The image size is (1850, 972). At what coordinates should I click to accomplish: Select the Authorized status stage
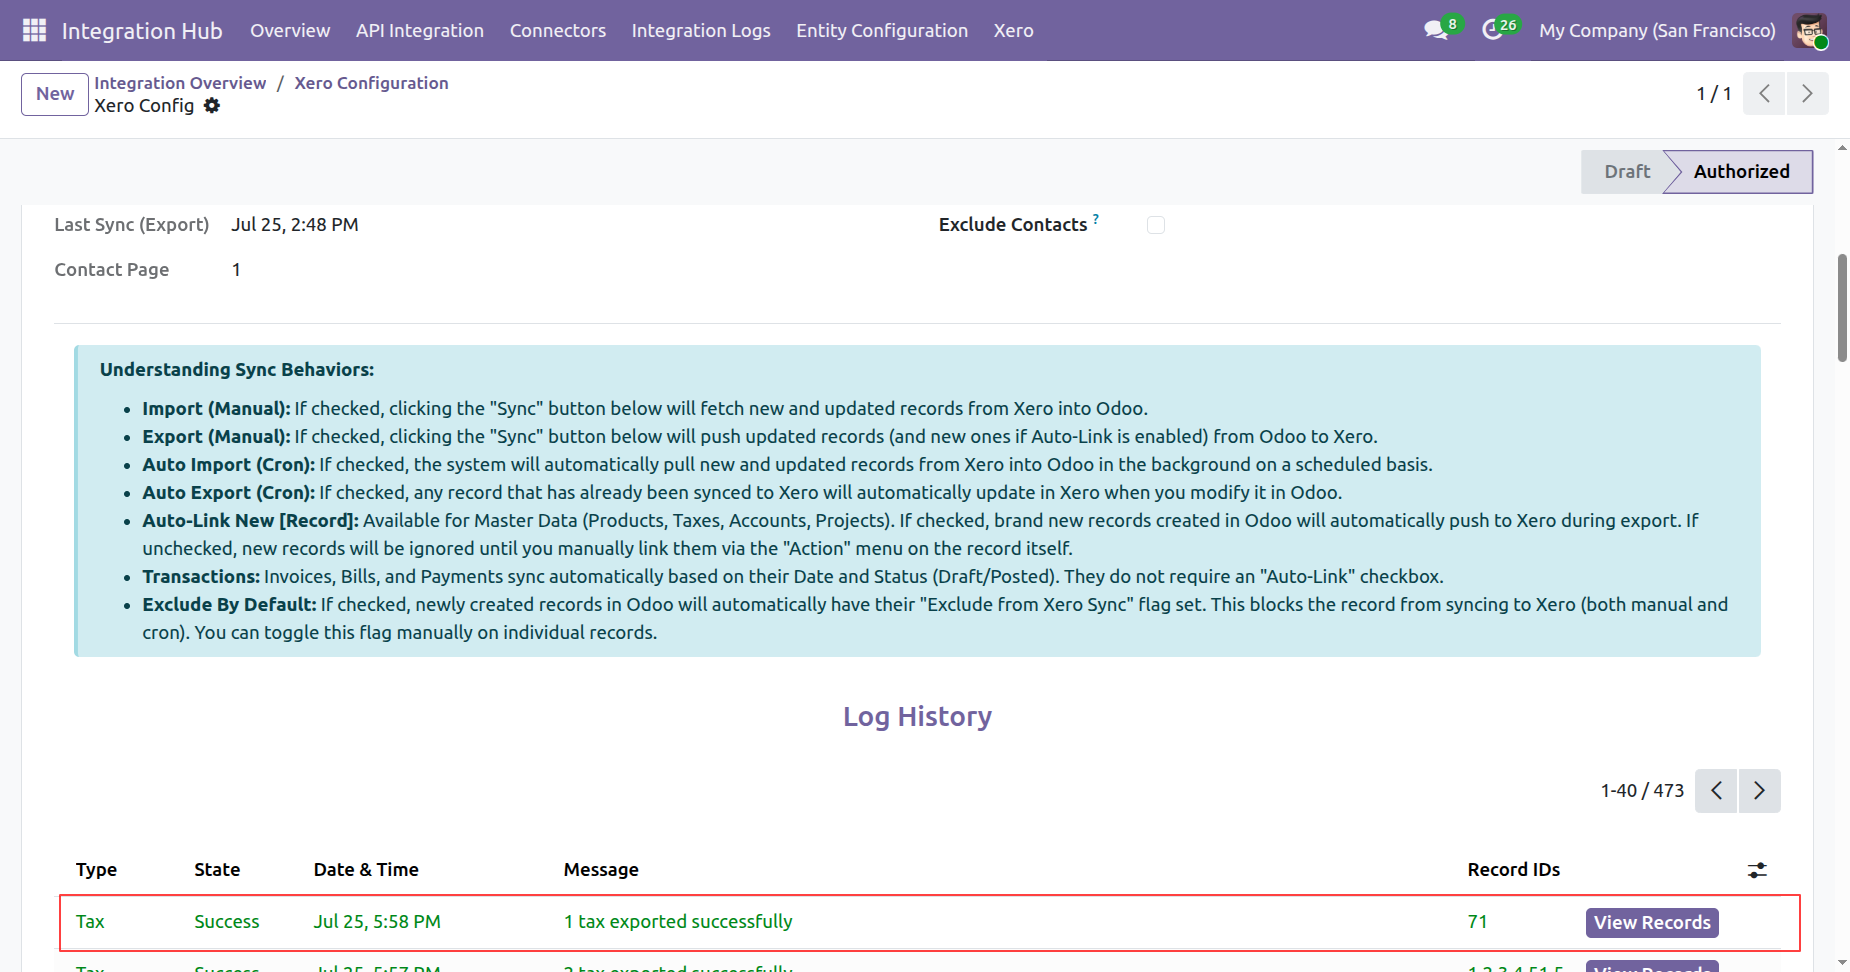click(x=1741, y=172)
